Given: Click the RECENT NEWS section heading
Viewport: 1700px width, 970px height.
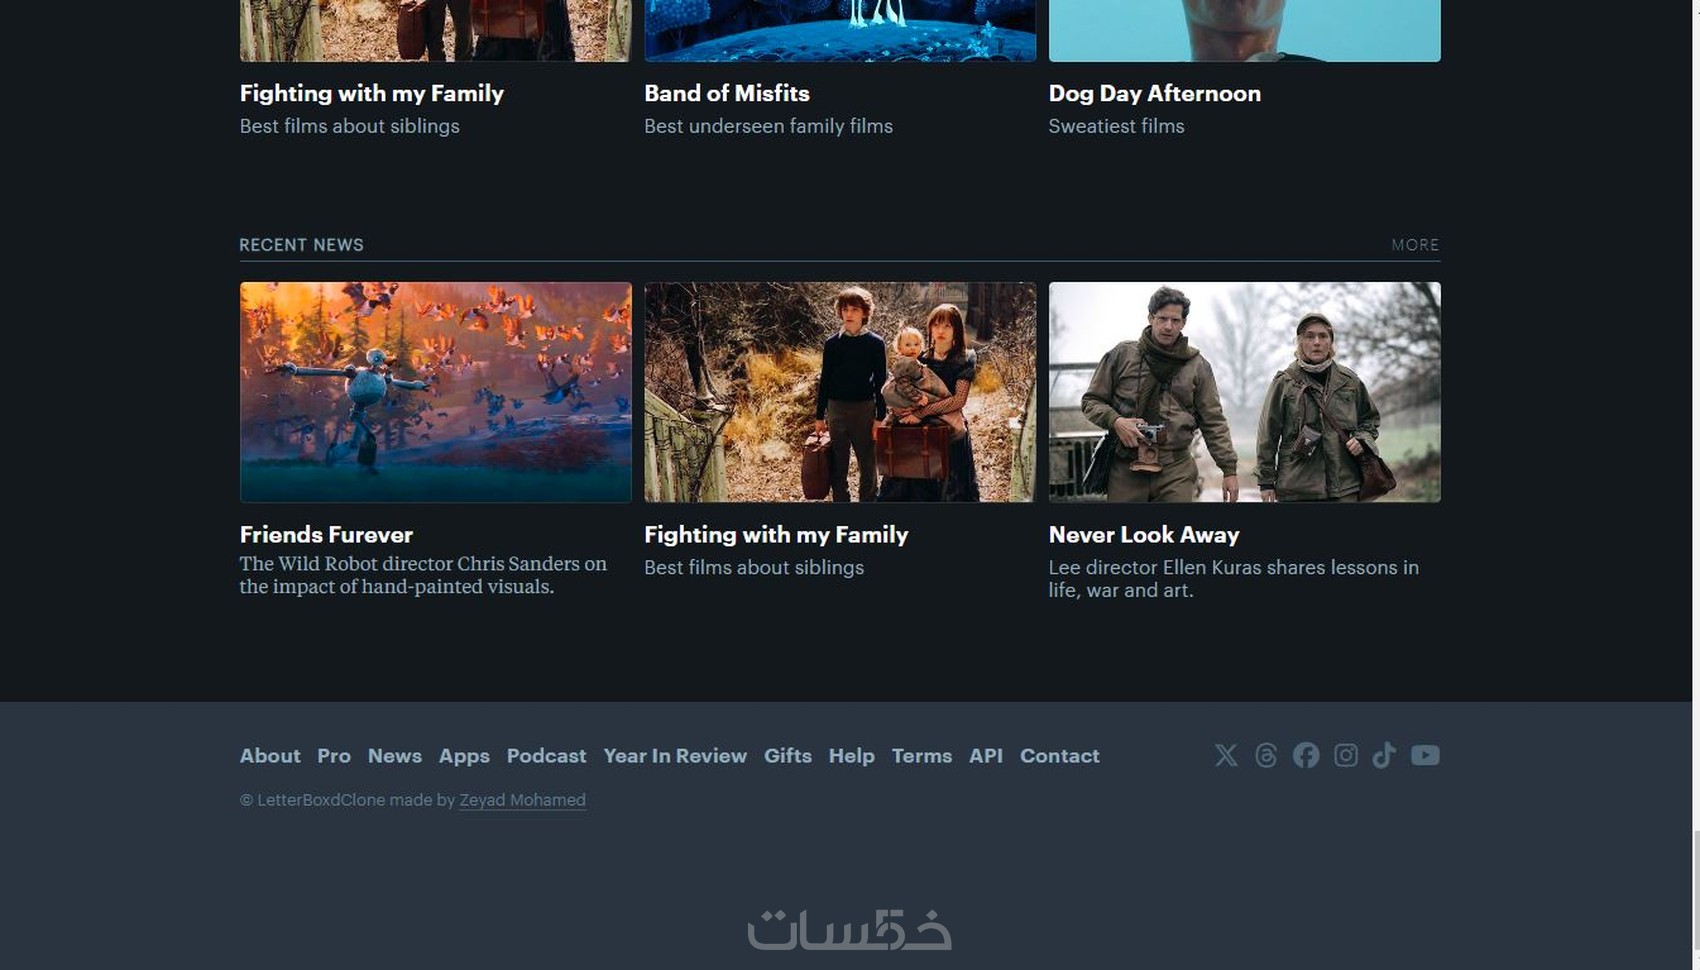Looking at the screenshot, I should point(302,245).
